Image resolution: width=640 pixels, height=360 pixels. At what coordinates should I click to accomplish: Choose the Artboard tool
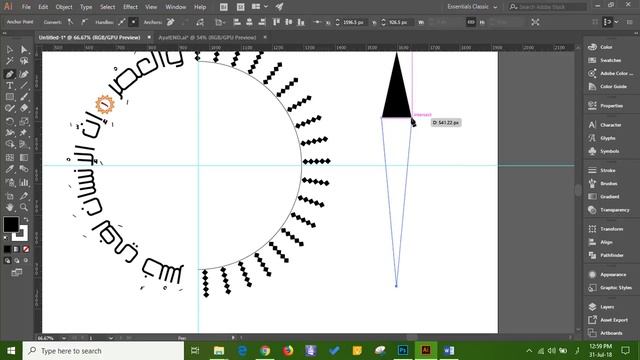click(9, 196)
